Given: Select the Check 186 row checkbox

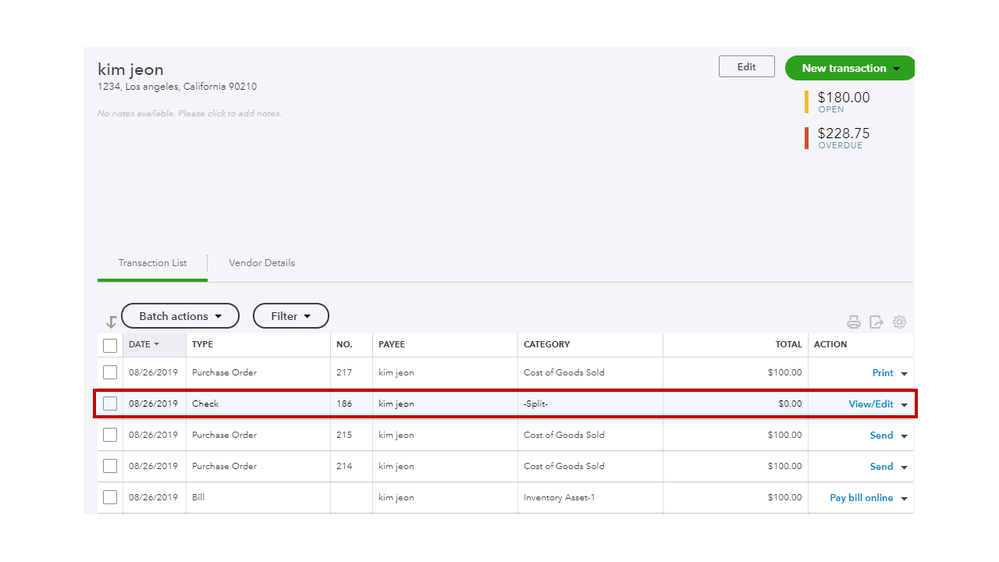Looking at the screenshot, I should (x=110, y=404).
